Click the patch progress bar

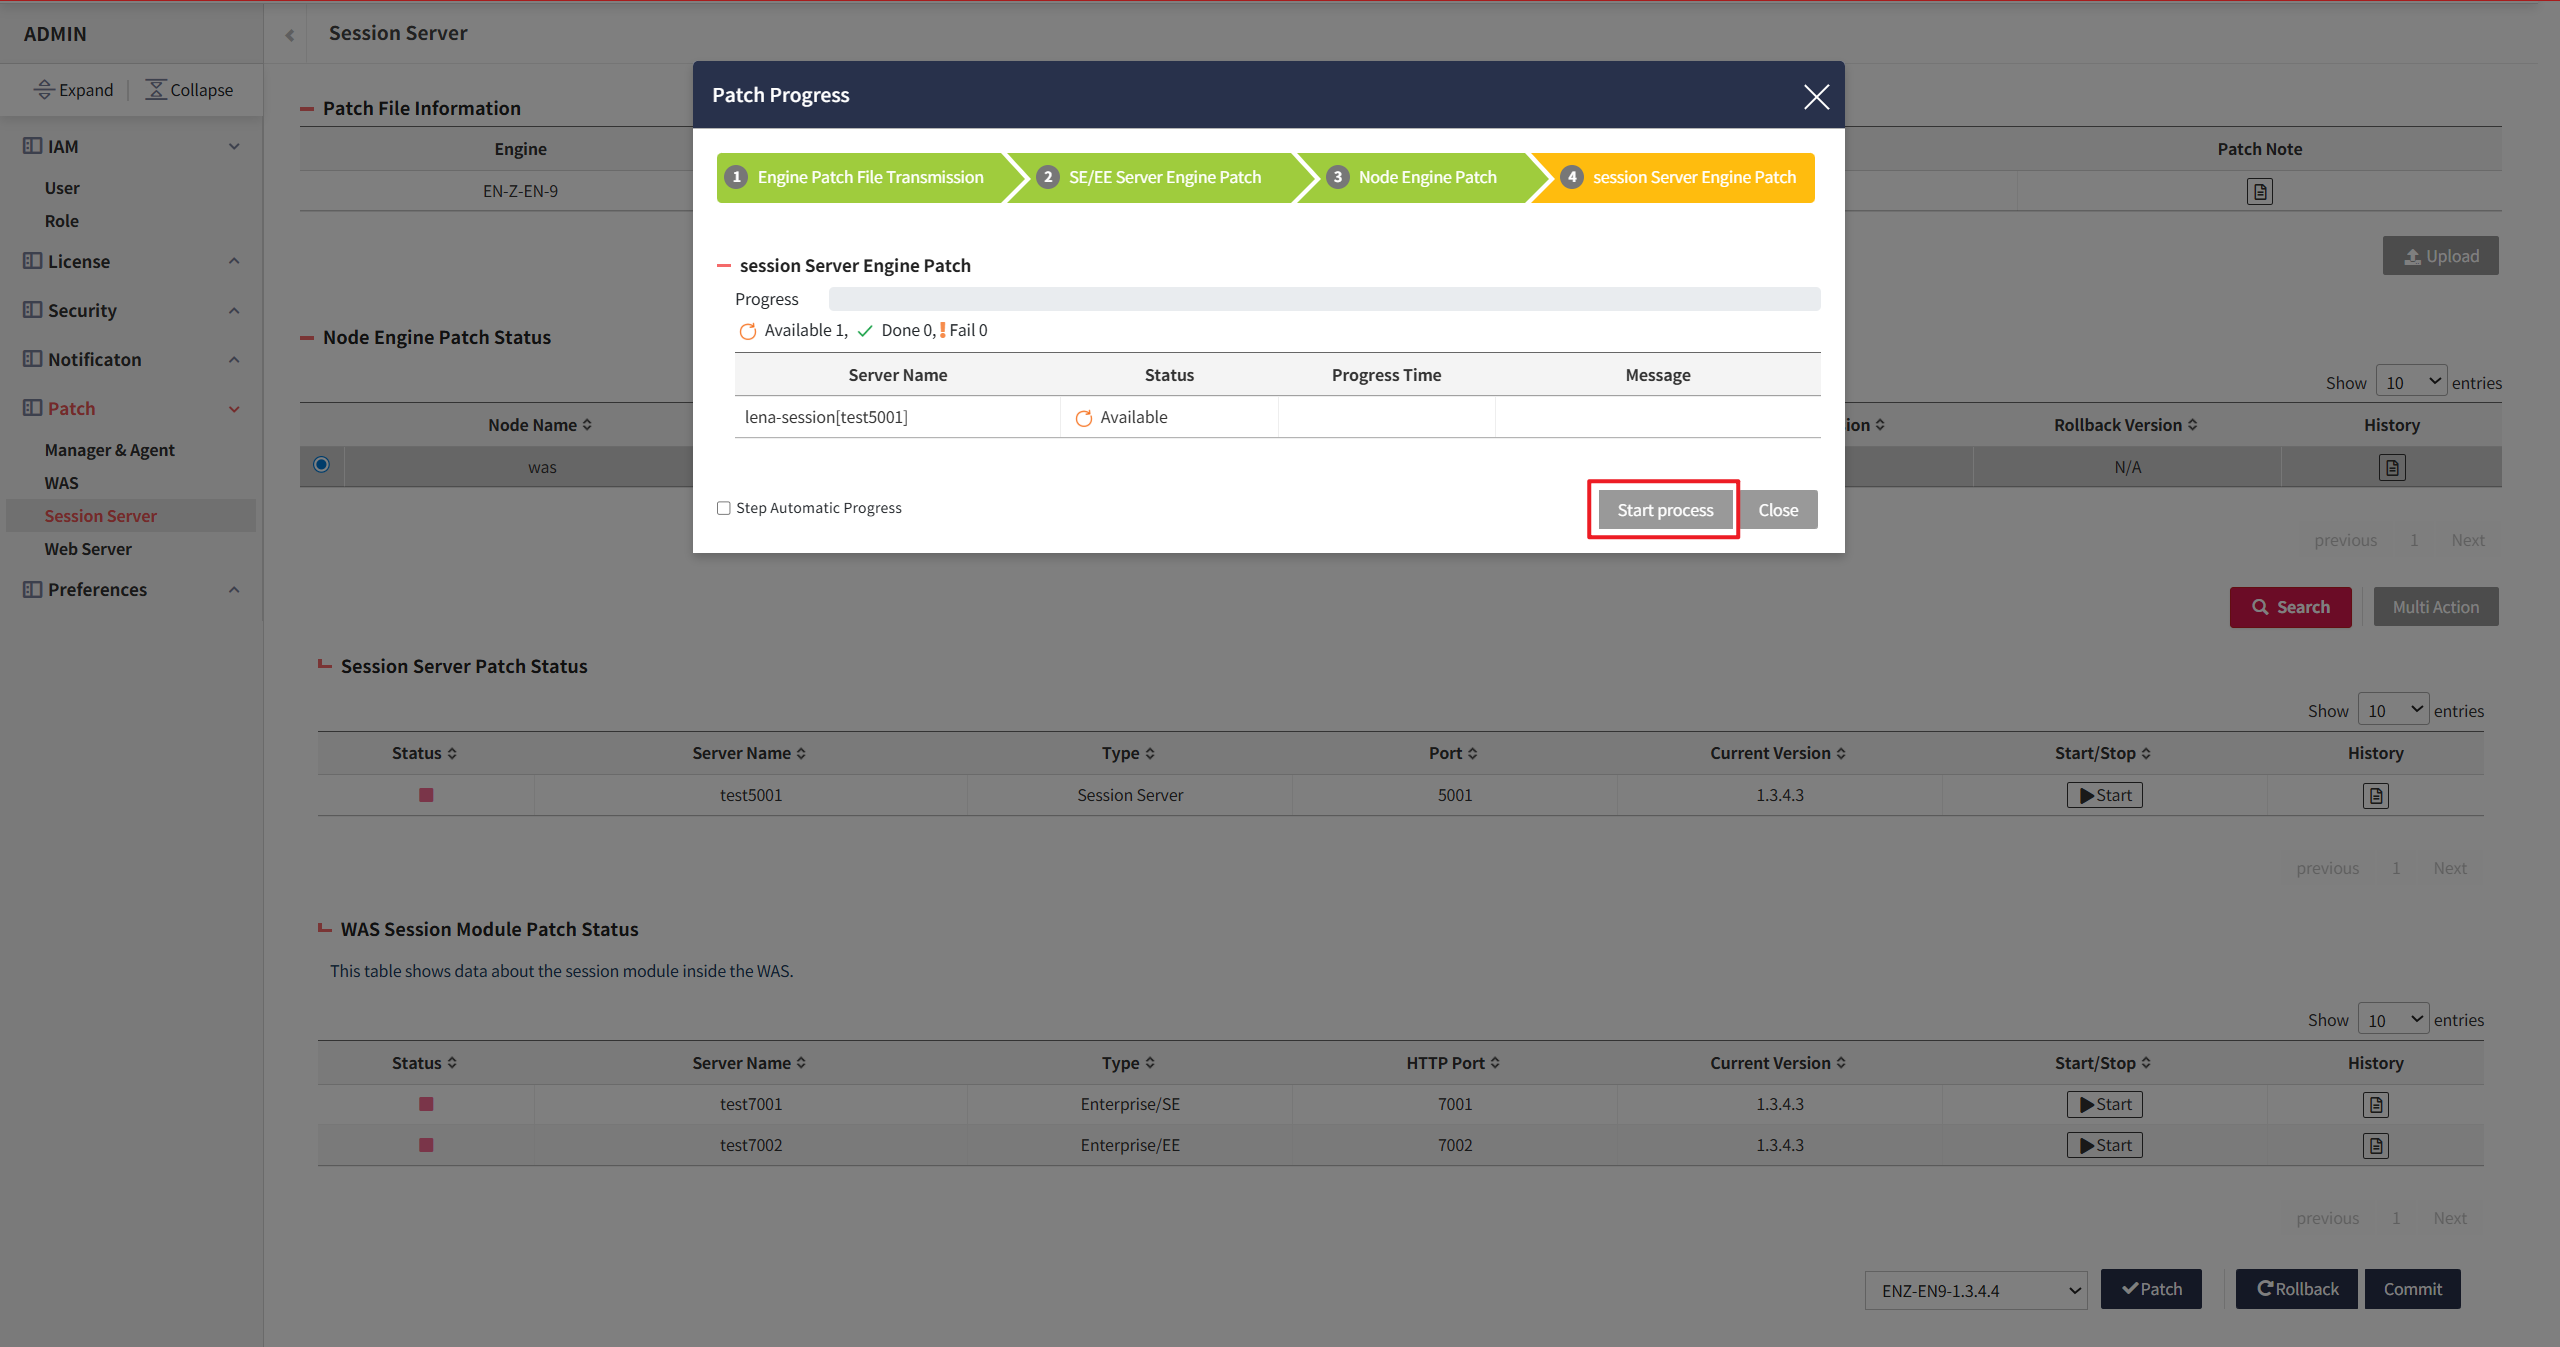pos(1324,299)
